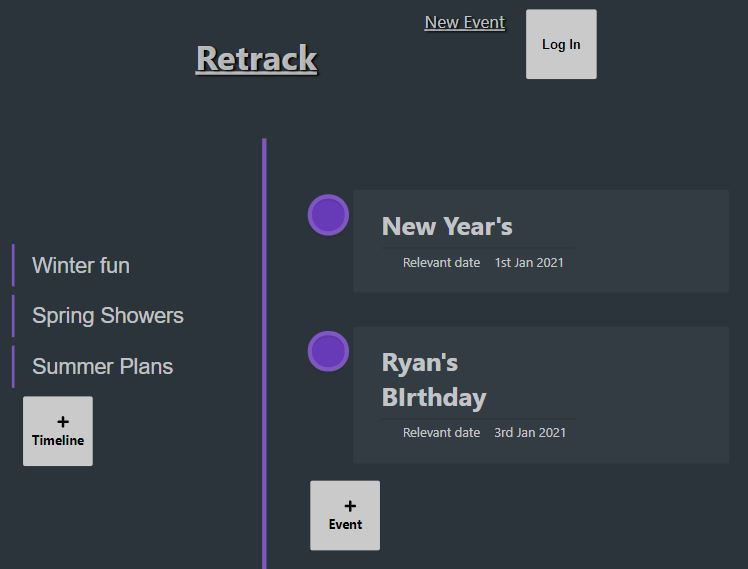The width and height of the screenshot is (748, 569).
Task: Select the Winter fun timeline
Action: 81,265
